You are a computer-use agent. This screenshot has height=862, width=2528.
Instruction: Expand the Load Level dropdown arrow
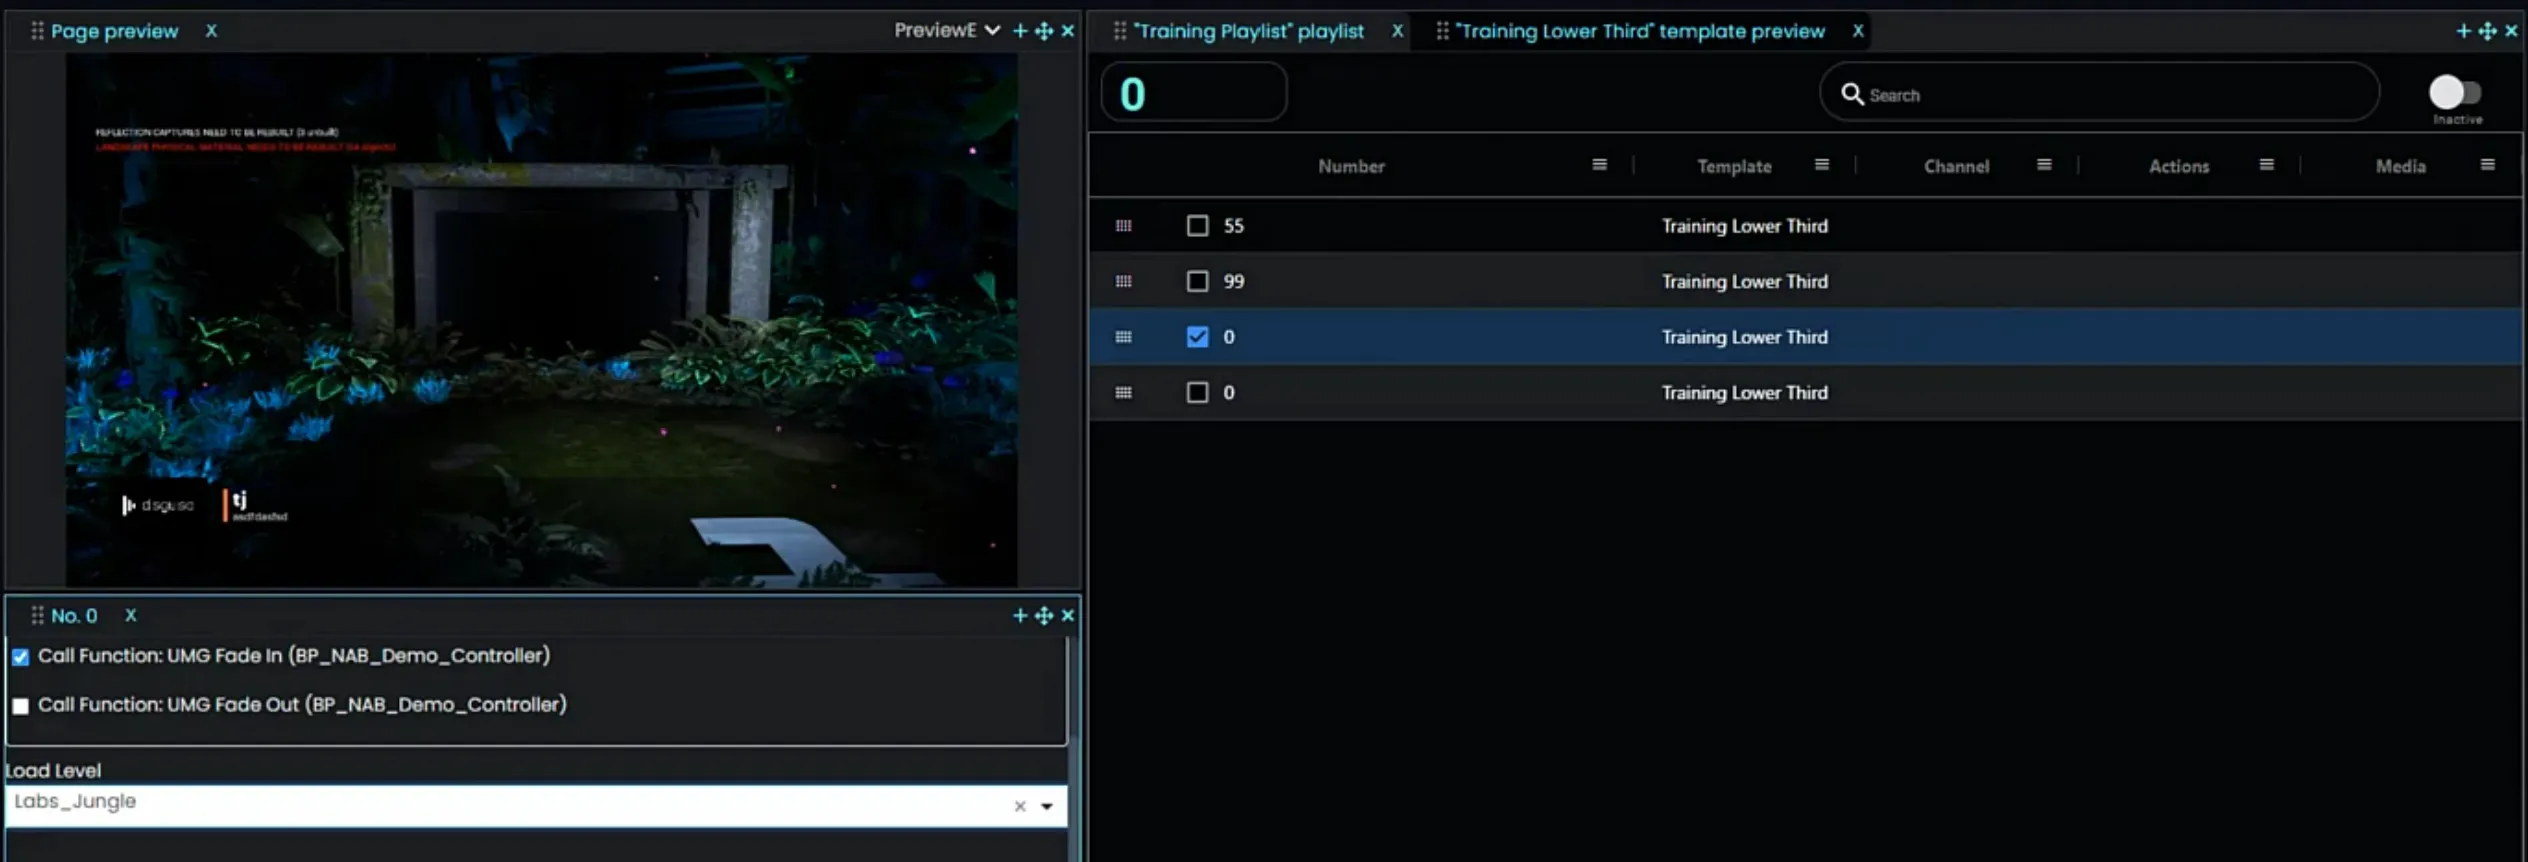[1047, 806]
